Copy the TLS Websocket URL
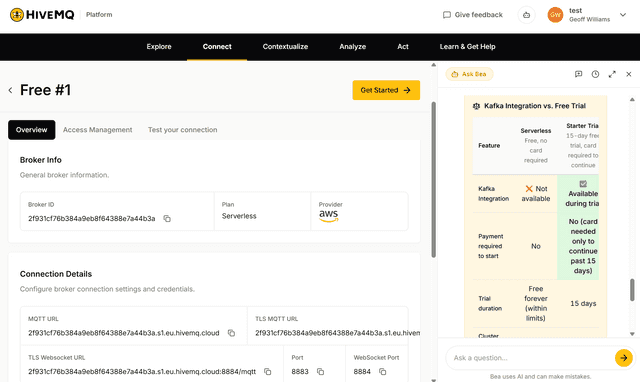 coord(268,372)
